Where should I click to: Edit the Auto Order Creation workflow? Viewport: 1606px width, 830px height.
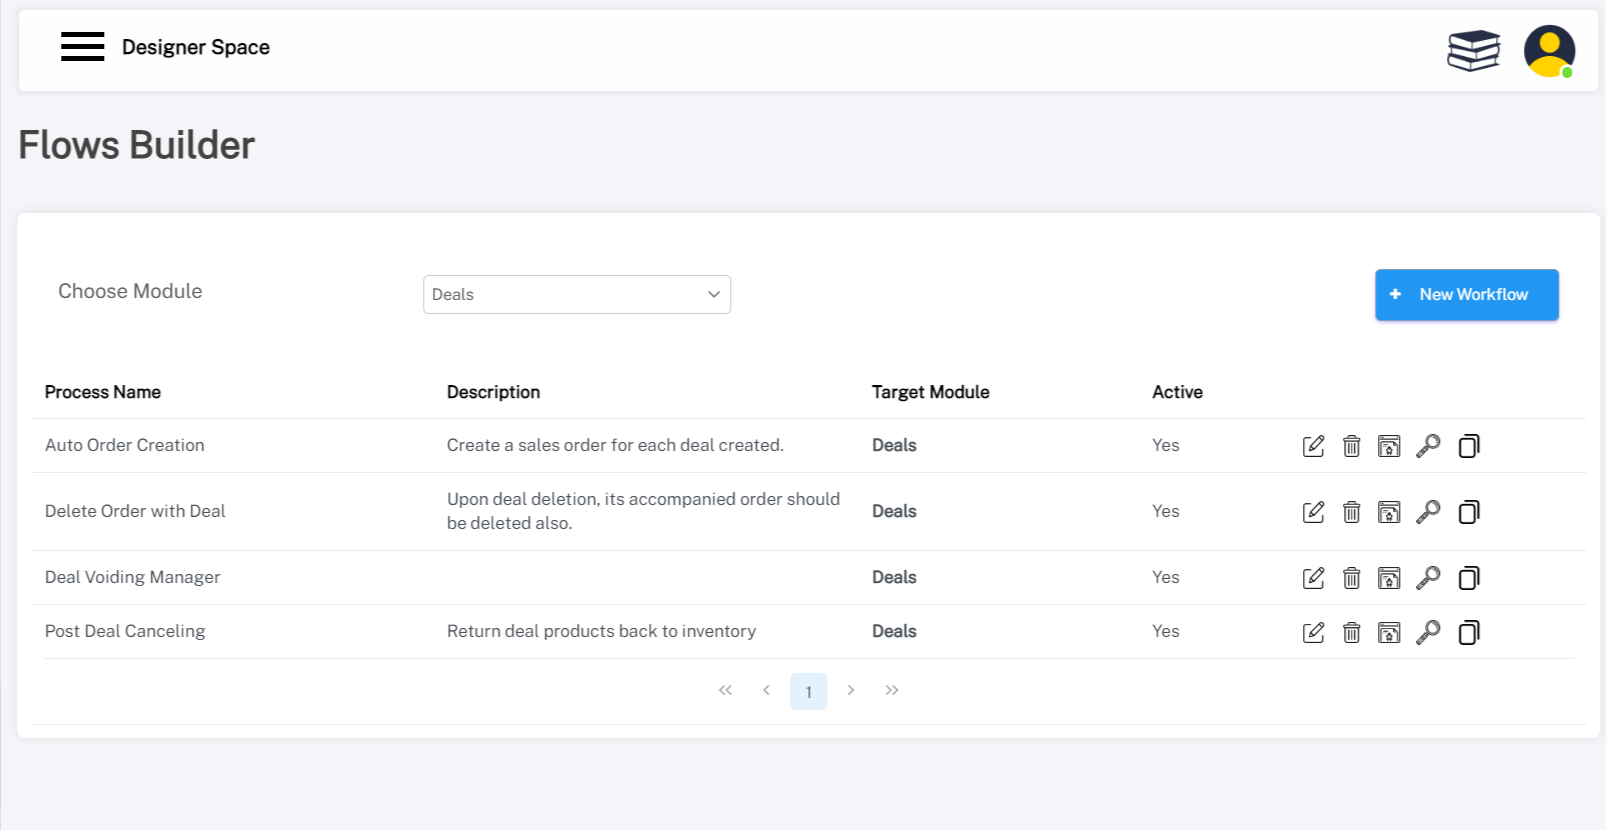coord(1313,446)
